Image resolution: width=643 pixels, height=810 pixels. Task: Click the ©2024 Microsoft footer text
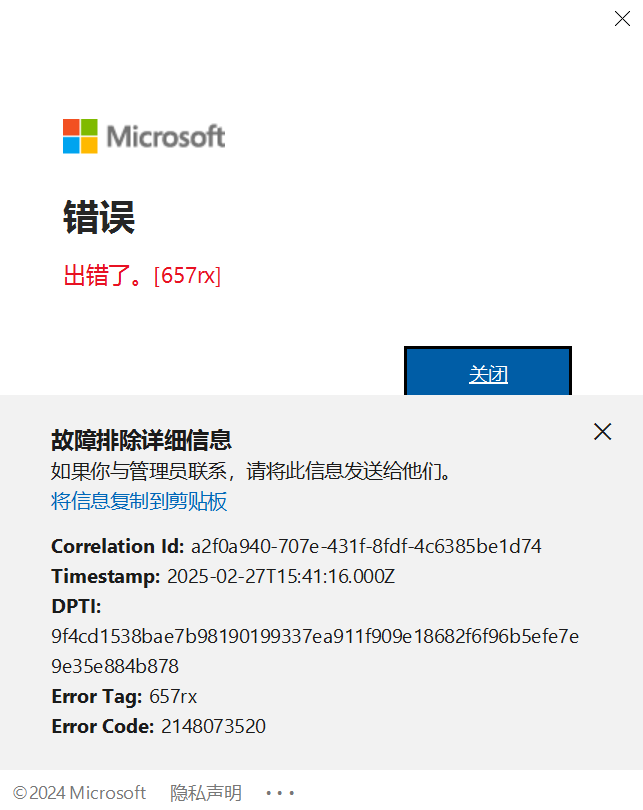[x=79, y=792]
